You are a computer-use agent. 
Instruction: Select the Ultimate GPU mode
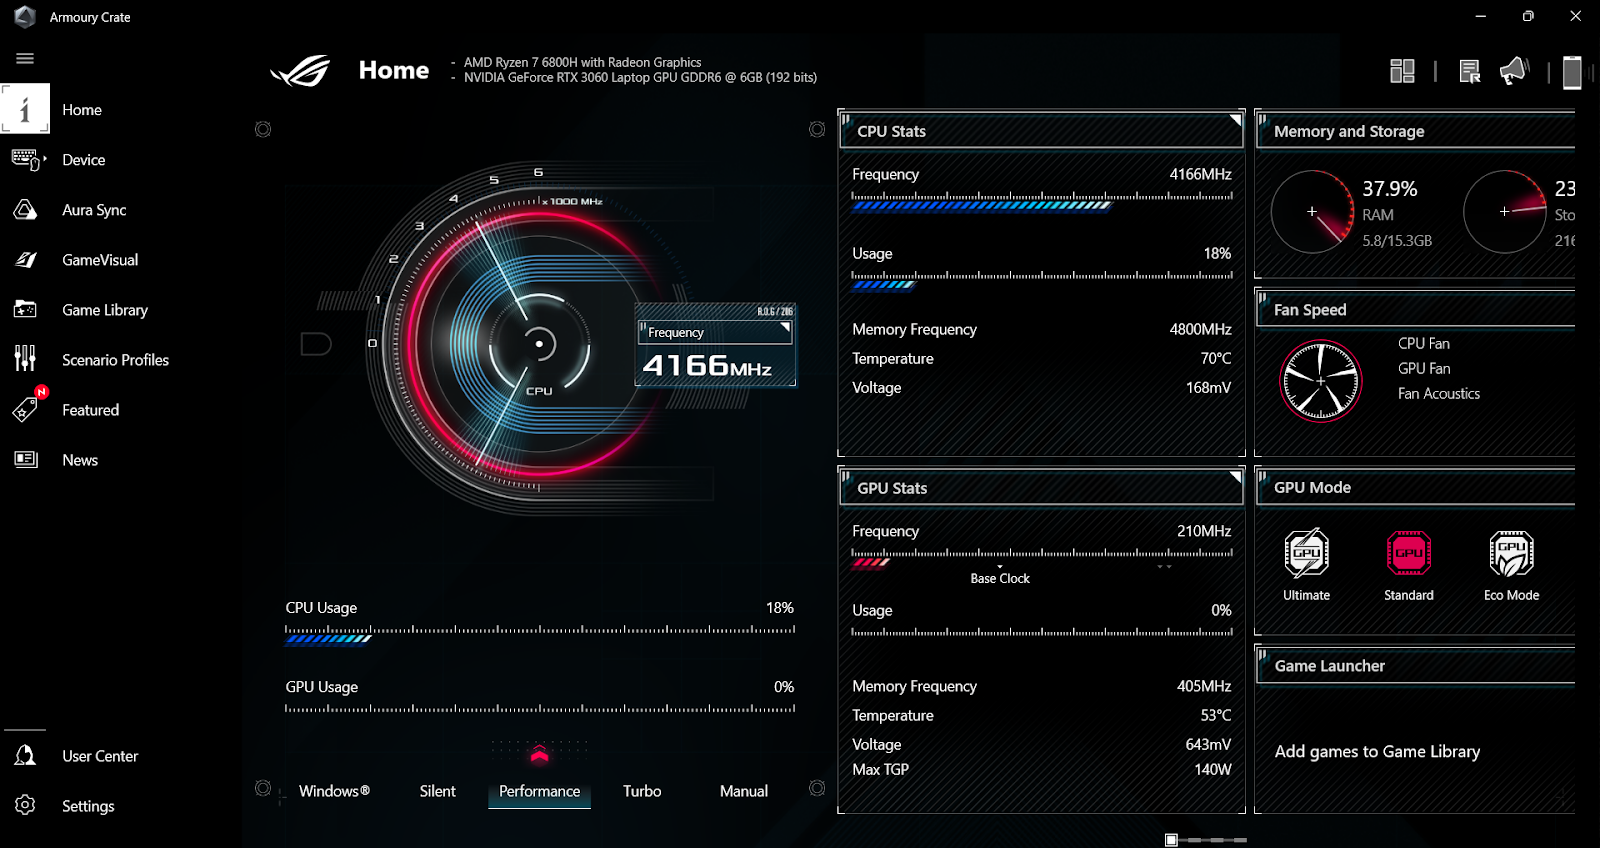tap(1306, 566)
